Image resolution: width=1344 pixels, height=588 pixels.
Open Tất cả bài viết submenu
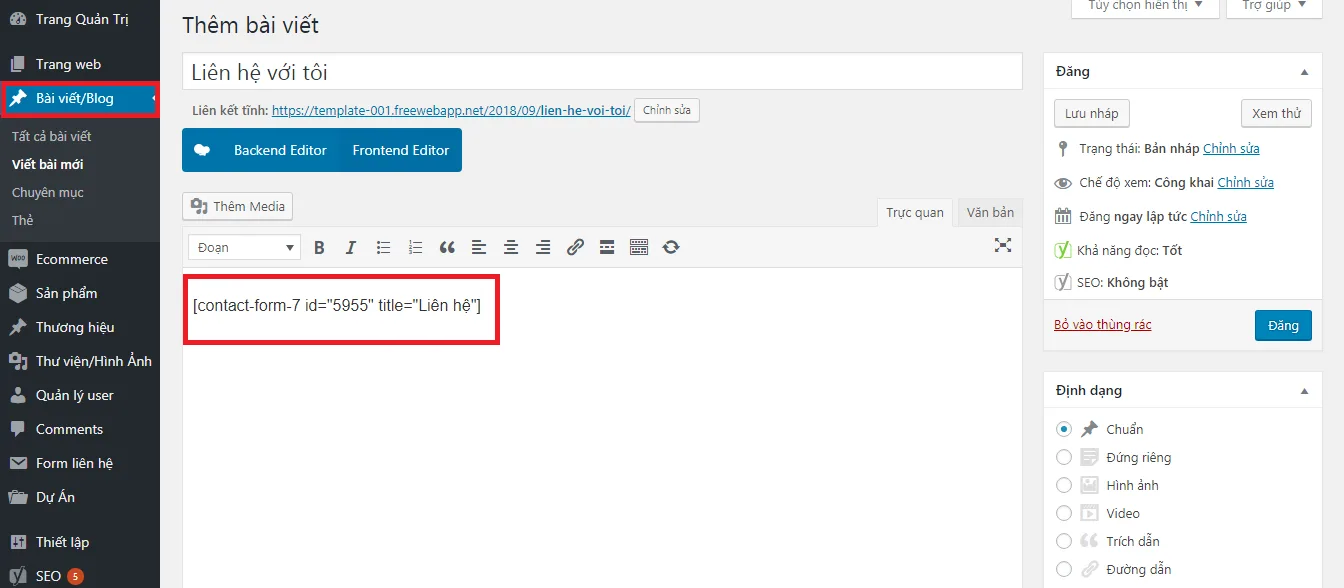click(x=51, y=136)
